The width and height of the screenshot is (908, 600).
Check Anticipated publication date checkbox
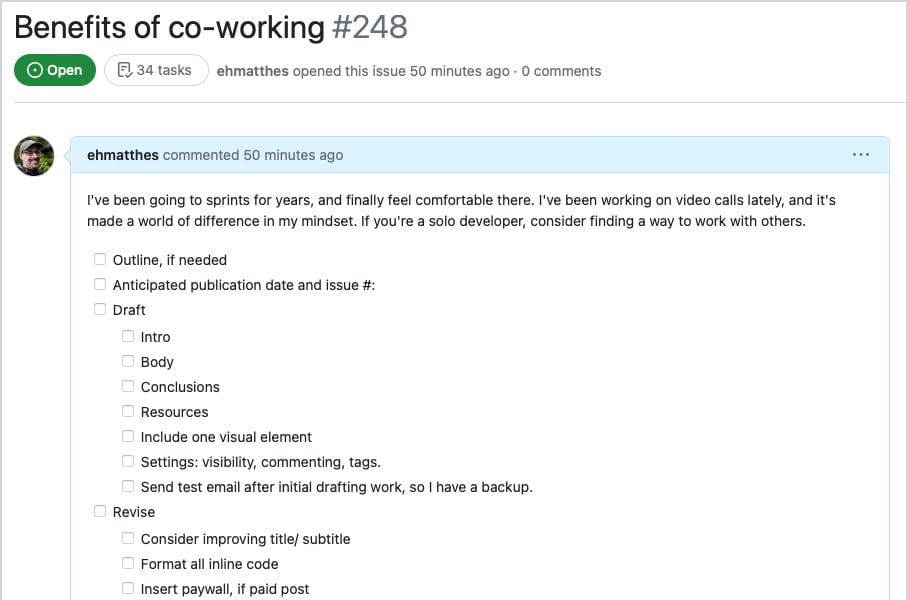click(99, 283)
